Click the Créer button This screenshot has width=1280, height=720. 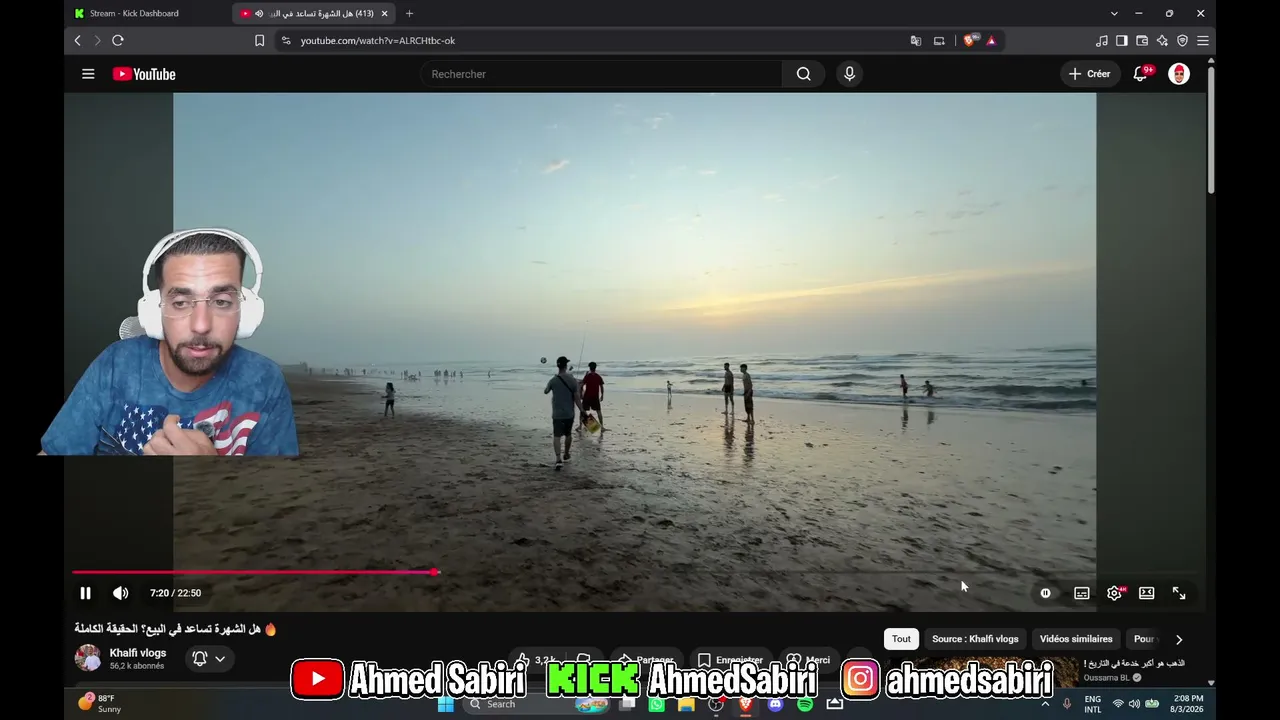click(1089, 74)
